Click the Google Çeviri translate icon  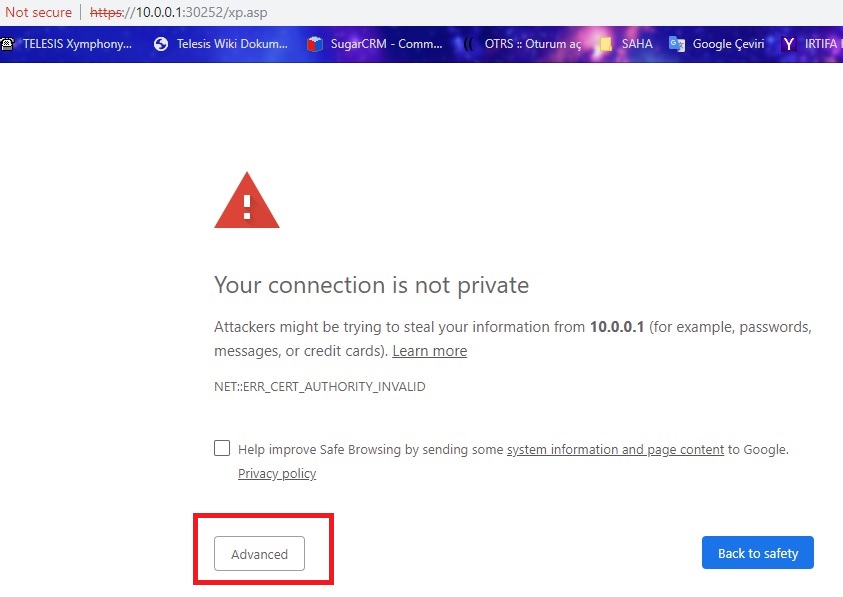tap(677, 44)
